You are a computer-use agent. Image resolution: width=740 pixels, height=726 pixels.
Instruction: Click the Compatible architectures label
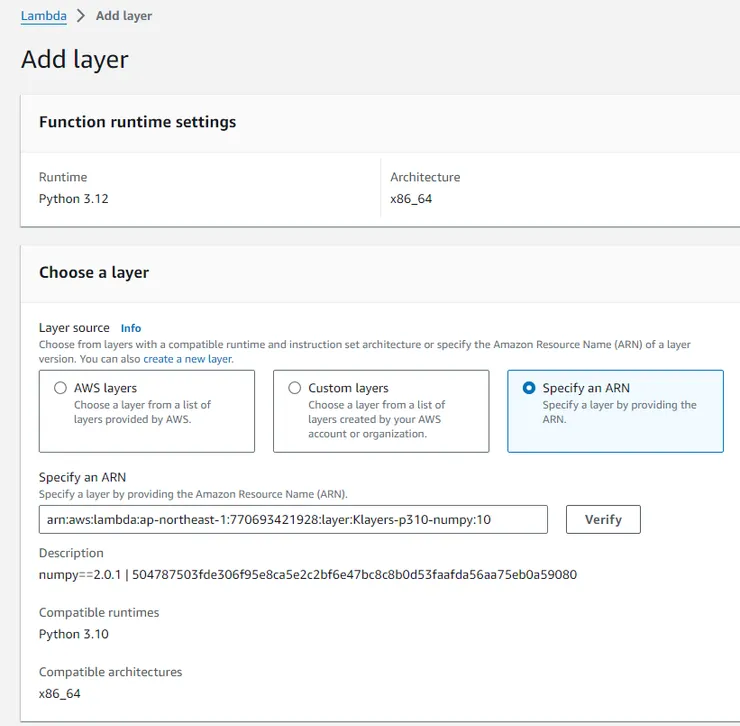coord(111,672)
